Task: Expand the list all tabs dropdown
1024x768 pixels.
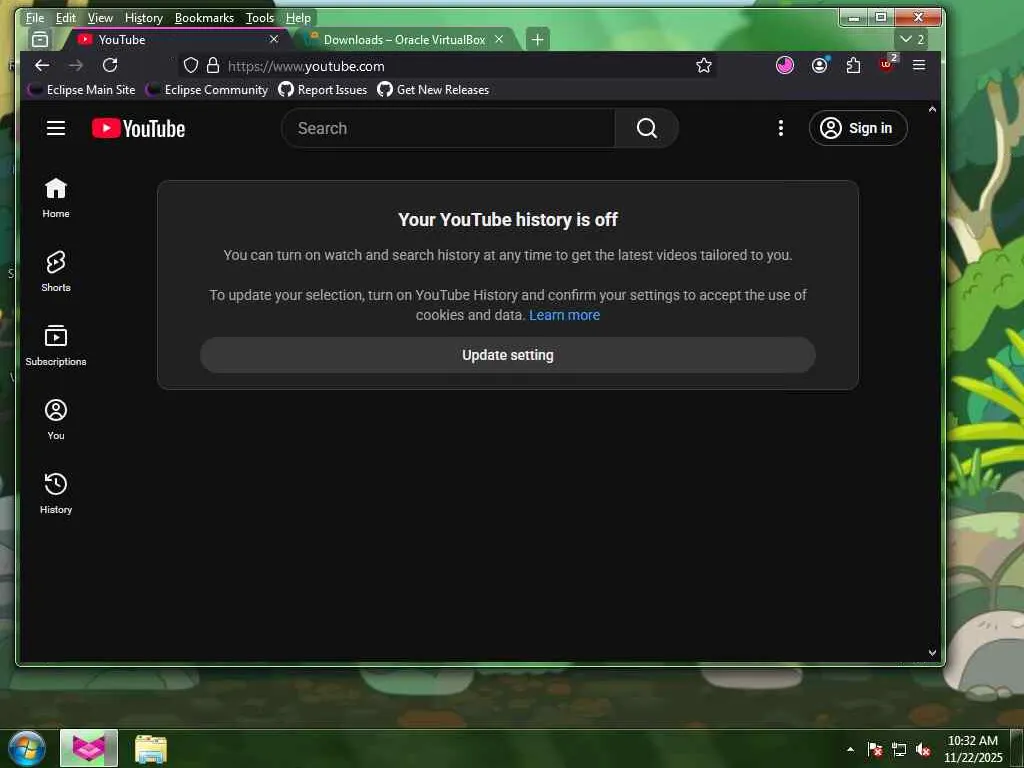Action: (912, 39)
